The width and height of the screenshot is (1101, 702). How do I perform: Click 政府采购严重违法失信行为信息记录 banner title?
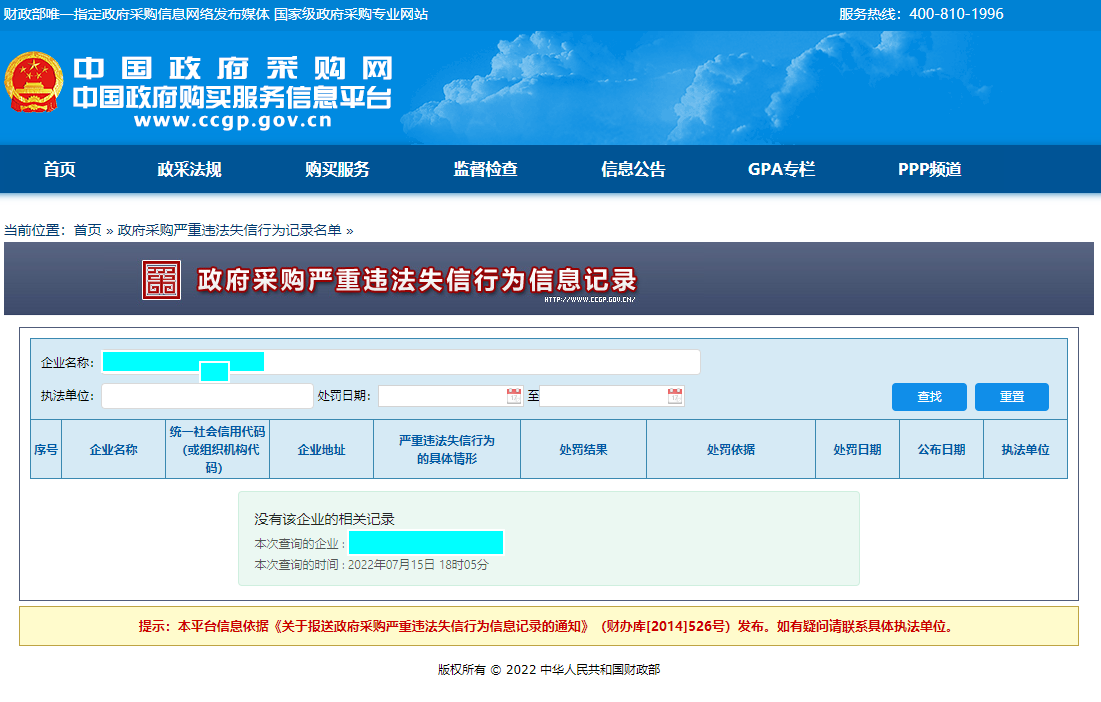point(416,280)
